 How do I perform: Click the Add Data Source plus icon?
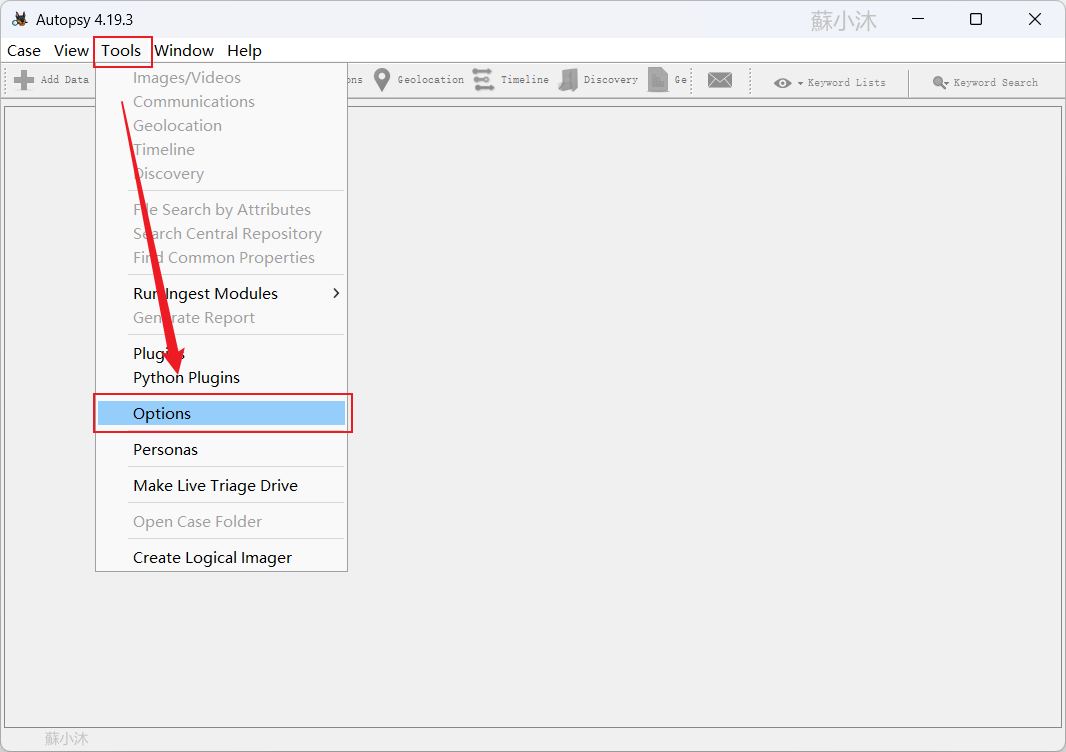pos(24,80)
